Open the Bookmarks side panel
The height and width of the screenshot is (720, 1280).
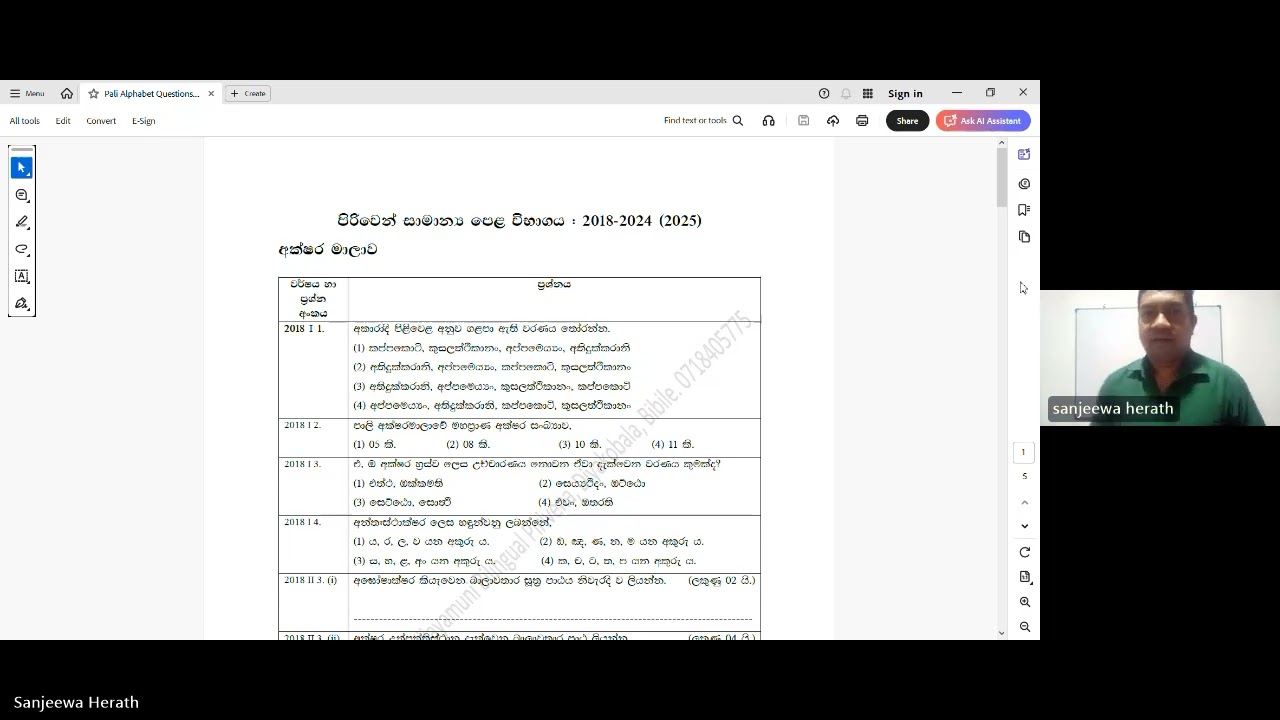(1024, 210)
